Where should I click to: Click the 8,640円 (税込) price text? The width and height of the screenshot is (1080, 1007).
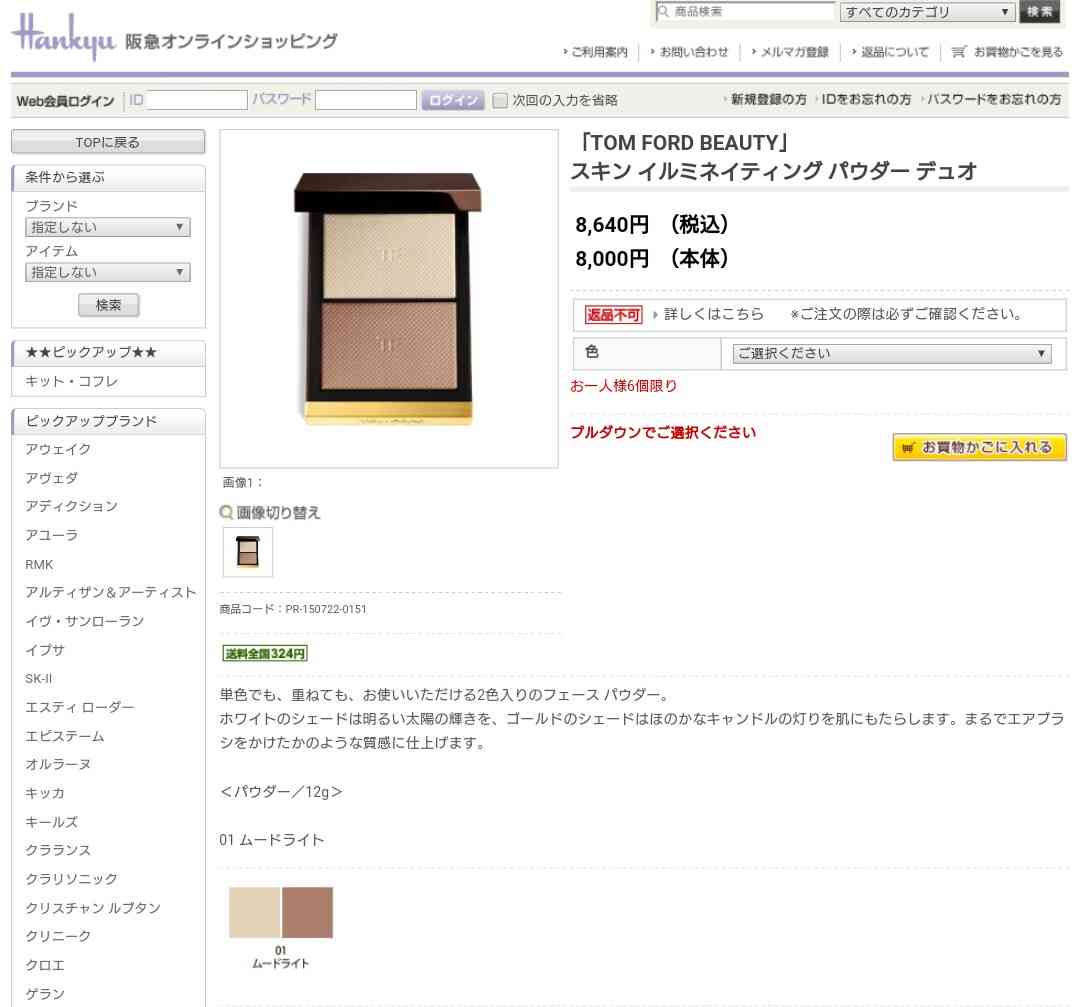coord(652,225)
